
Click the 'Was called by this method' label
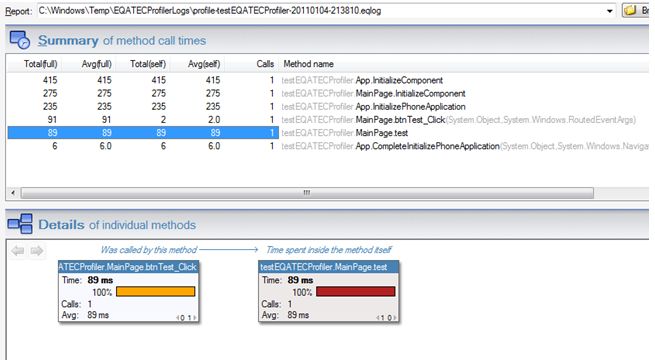tap(148, 250)
